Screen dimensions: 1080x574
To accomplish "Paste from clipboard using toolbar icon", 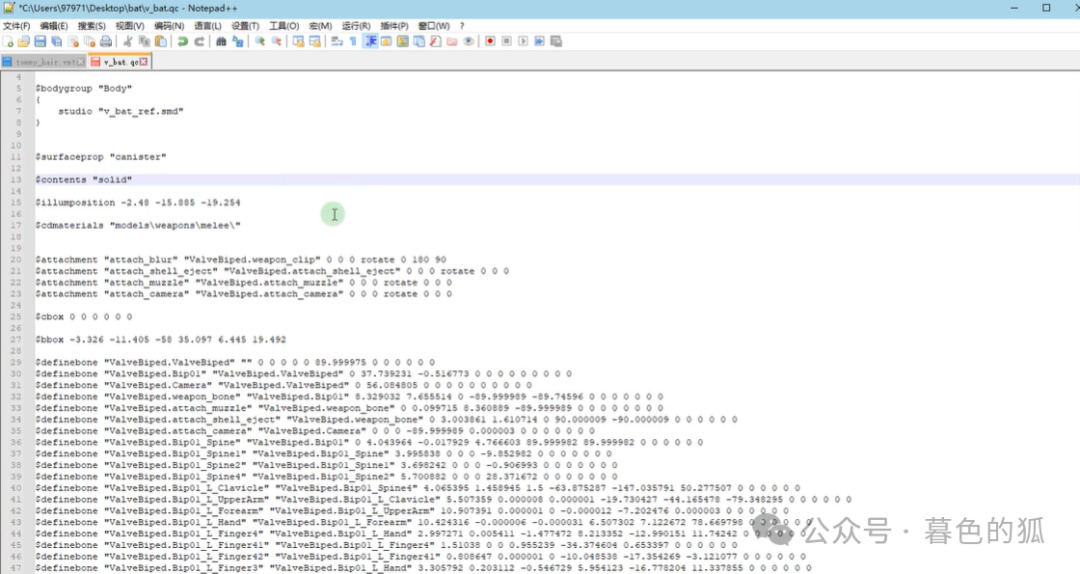I will click(x=160, y=41).
